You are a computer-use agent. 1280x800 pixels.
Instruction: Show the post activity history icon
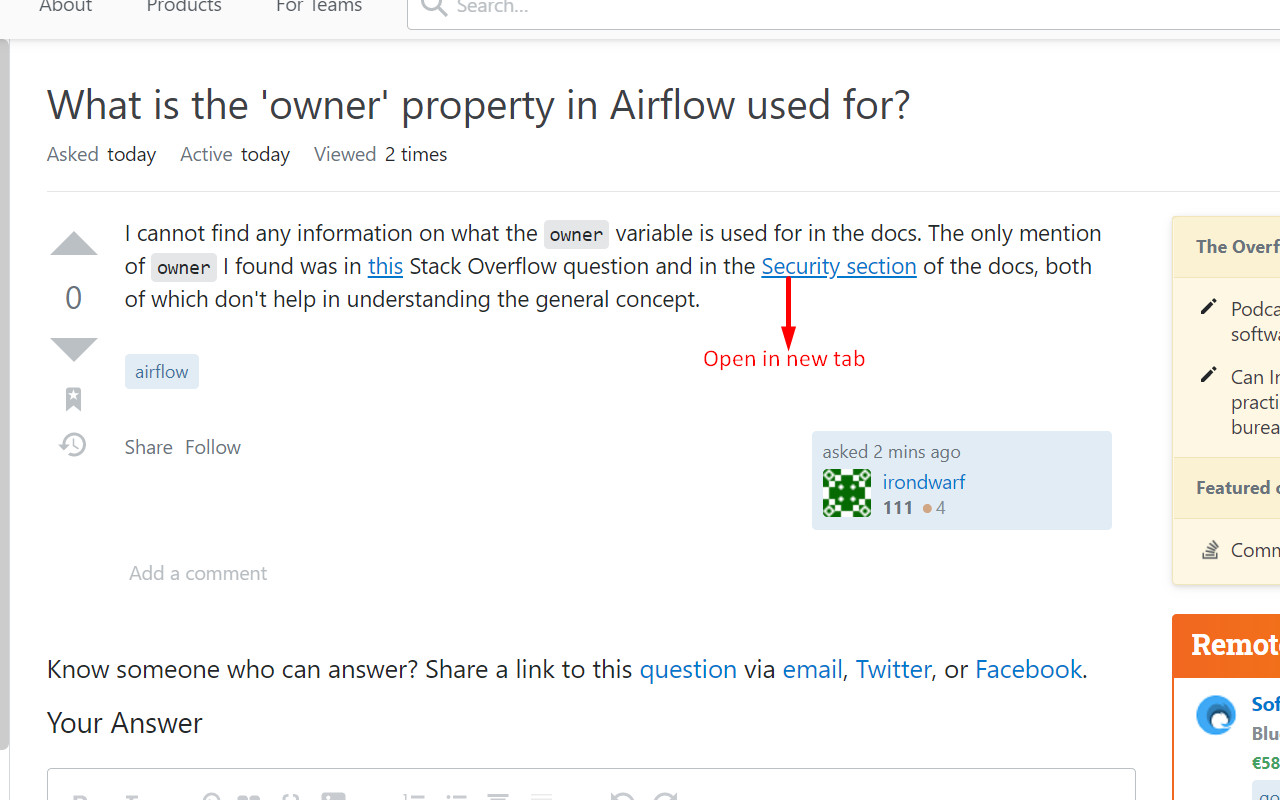[x=73, y=445]
